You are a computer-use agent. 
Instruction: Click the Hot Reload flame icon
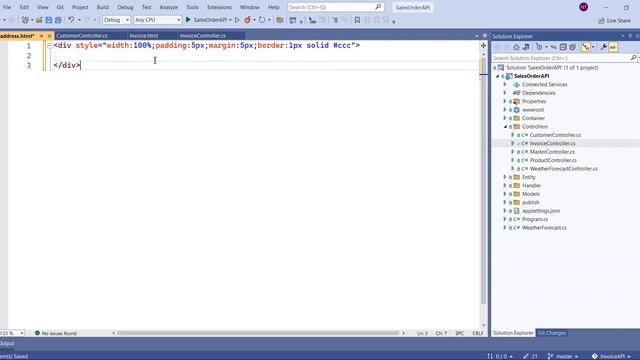247,20
